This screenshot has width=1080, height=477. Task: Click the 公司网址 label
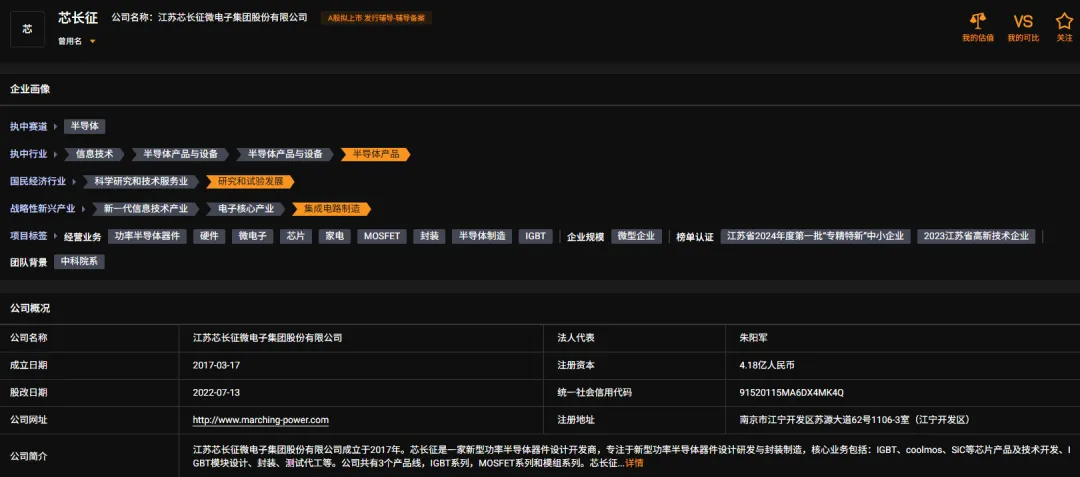29,420
